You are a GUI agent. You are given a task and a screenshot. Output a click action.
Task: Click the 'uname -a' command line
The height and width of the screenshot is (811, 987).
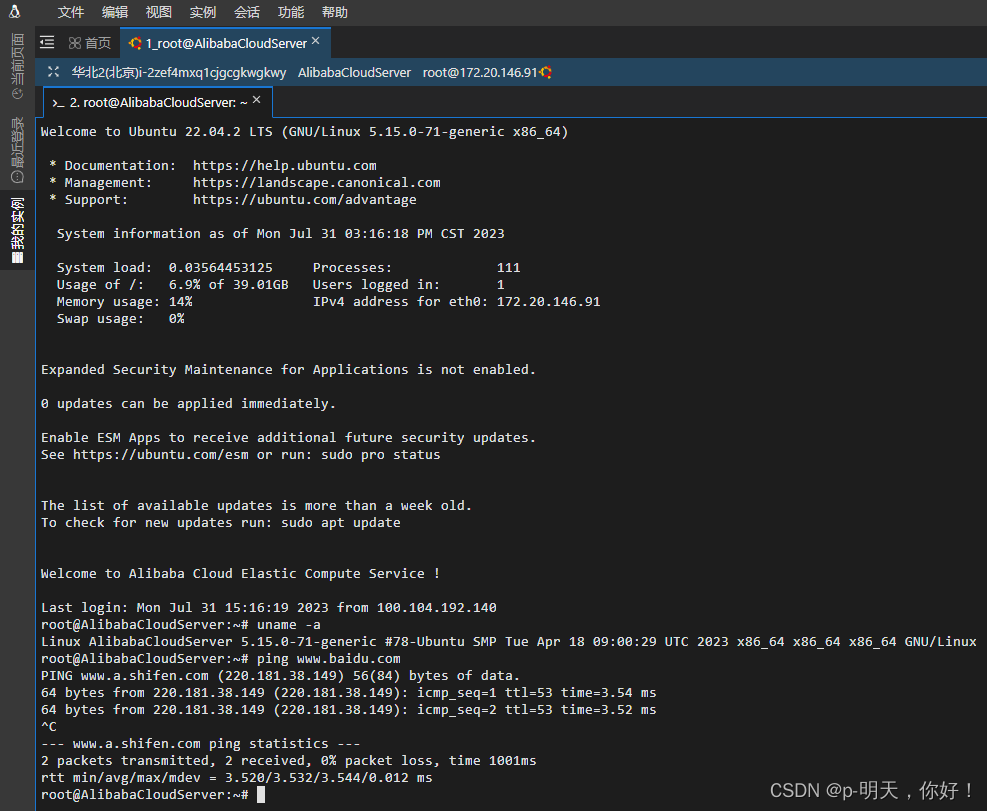coord(181,625)
